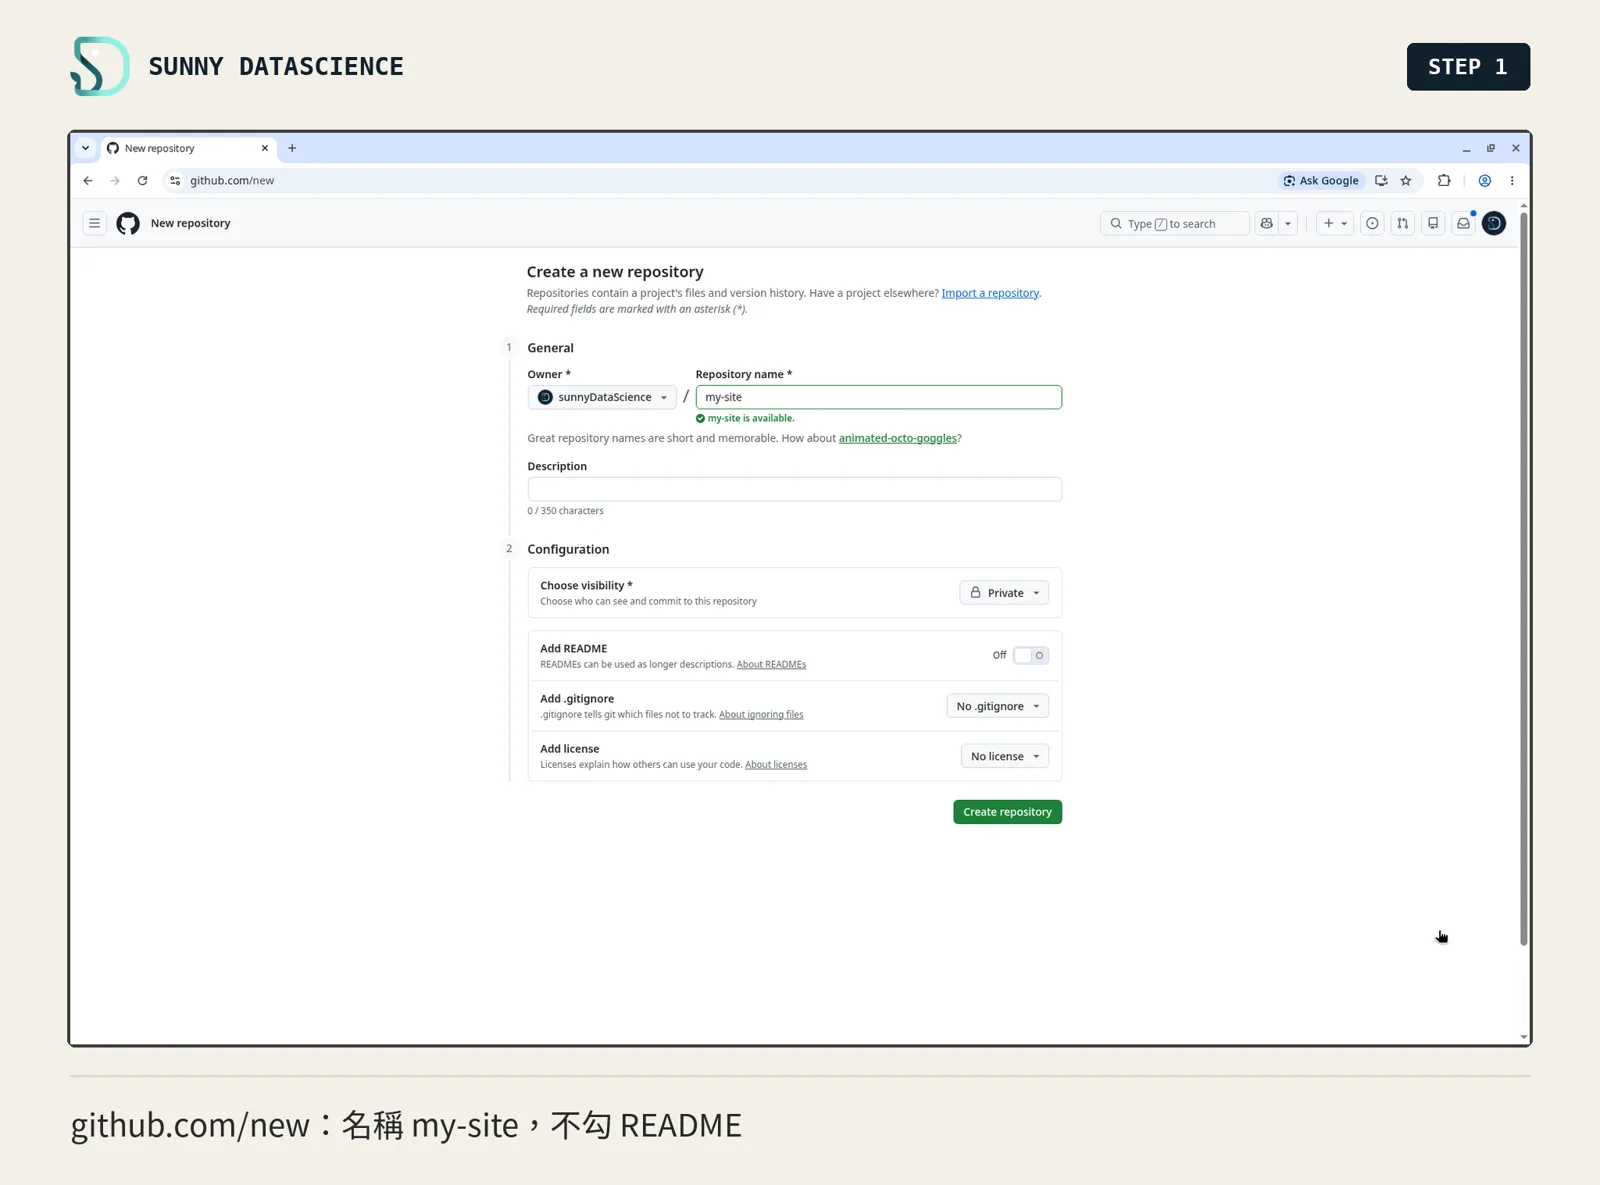The width and height of the screenshot is (1600, 1185).
Task: Open the About licenses link
Action: click(x=776, y=764)
